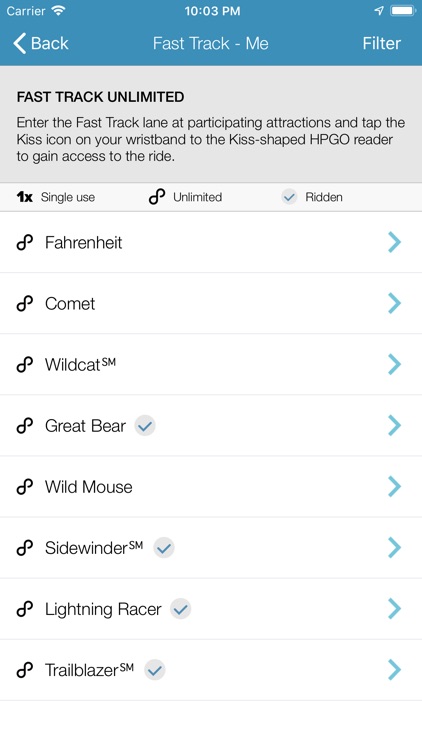The width and height of the screenshot is (422, 750).
Task: Select the Comet ride row
Action: point(211,304)
